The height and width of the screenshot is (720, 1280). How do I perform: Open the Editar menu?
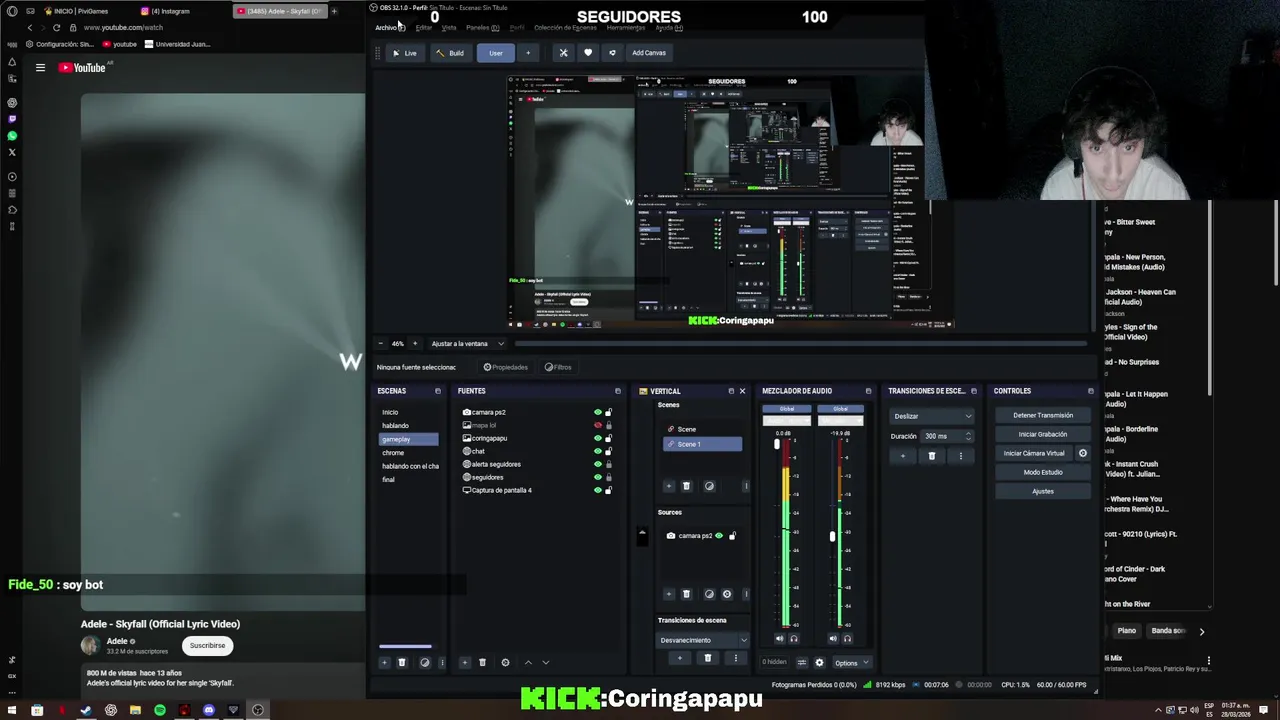pos(424,28)
